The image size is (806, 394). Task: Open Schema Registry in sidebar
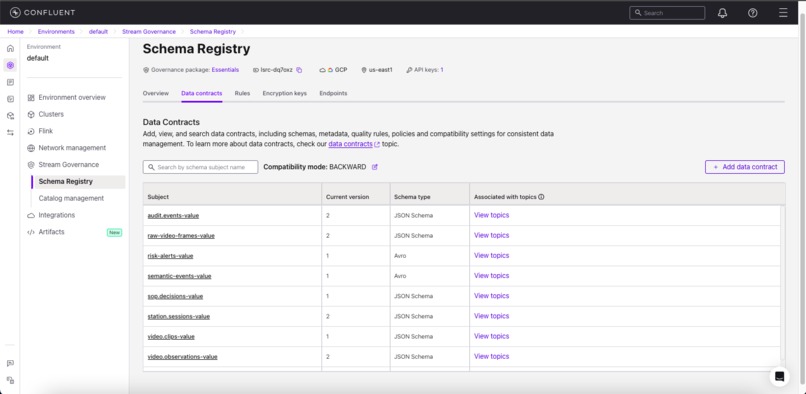click(x=78, y=182)
